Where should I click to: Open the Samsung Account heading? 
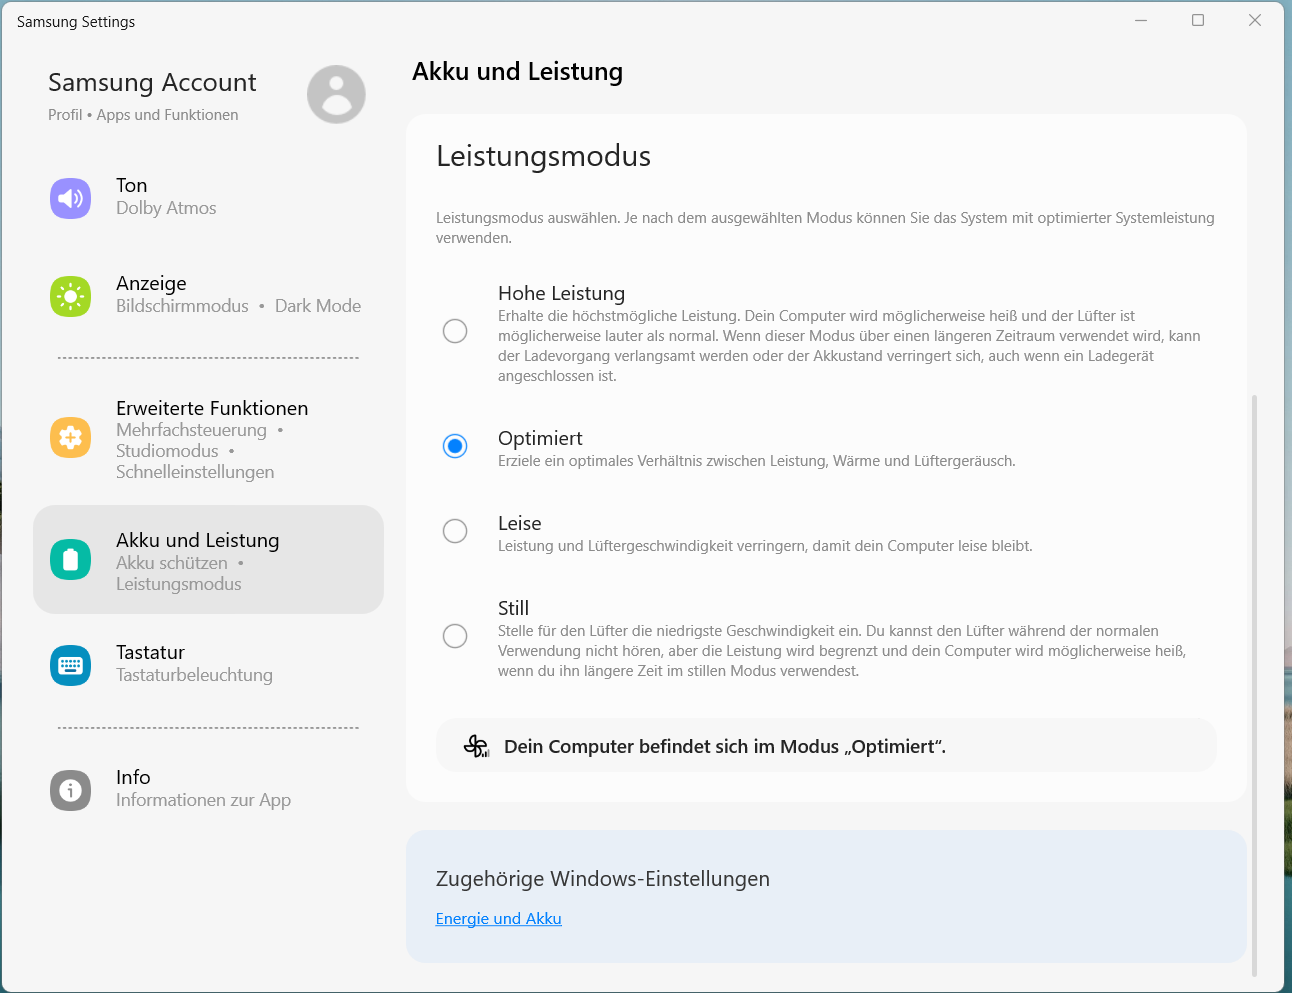(x=152, y=82)
